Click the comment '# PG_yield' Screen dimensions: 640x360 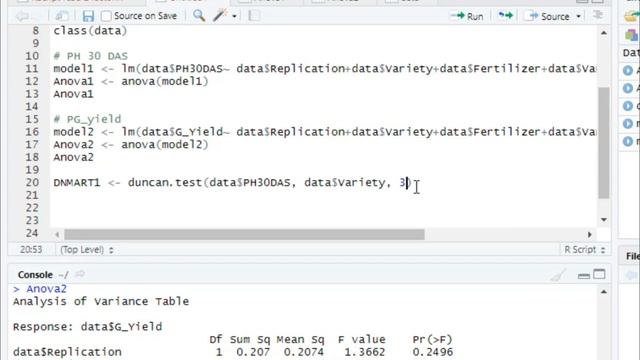coord(87,119)
